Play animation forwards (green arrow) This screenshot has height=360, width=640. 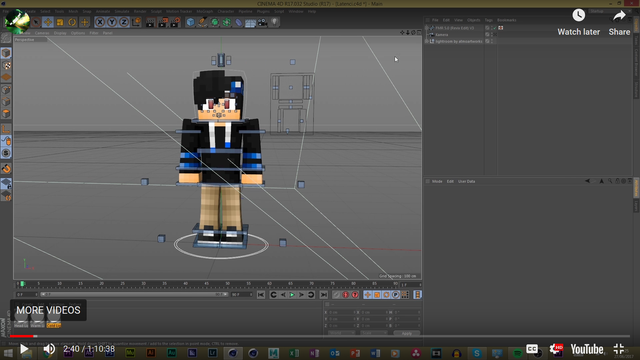coord(292,295)
